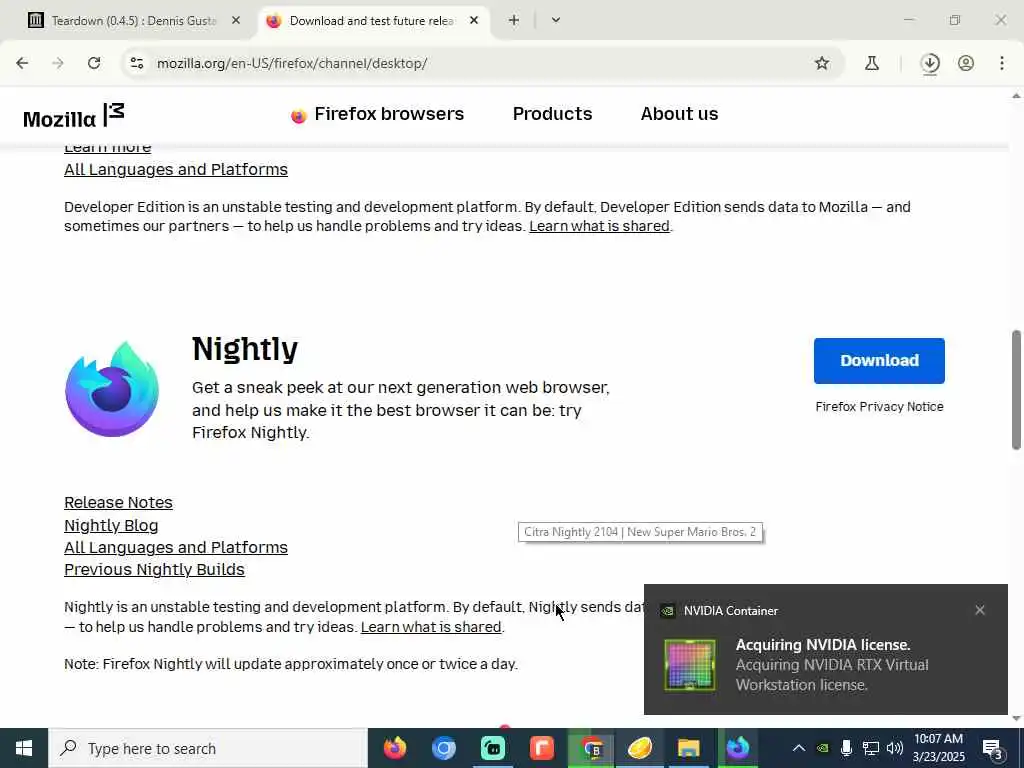Screen dimensions: 1024x768
Task: Open the About us menu
Action: coord(679,114)
